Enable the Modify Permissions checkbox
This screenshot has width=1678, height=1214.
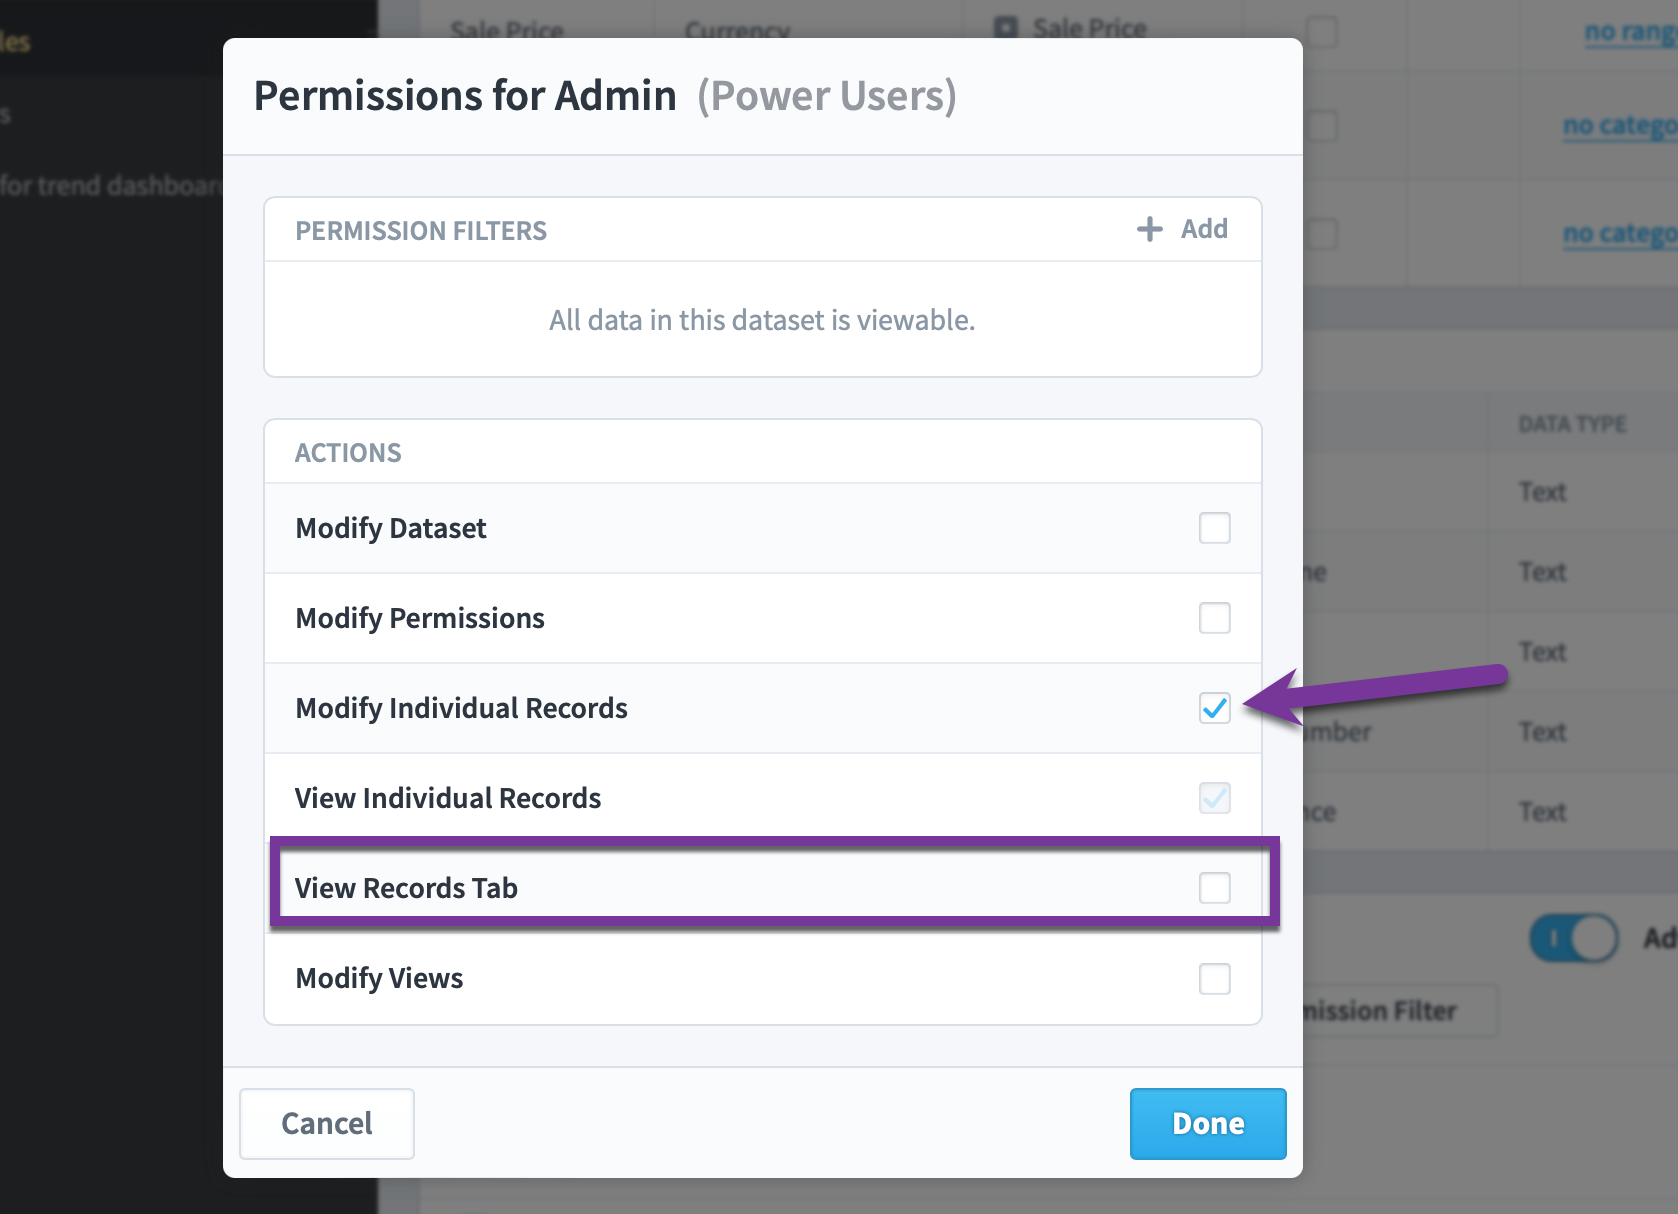click(x=1215, y=618)
